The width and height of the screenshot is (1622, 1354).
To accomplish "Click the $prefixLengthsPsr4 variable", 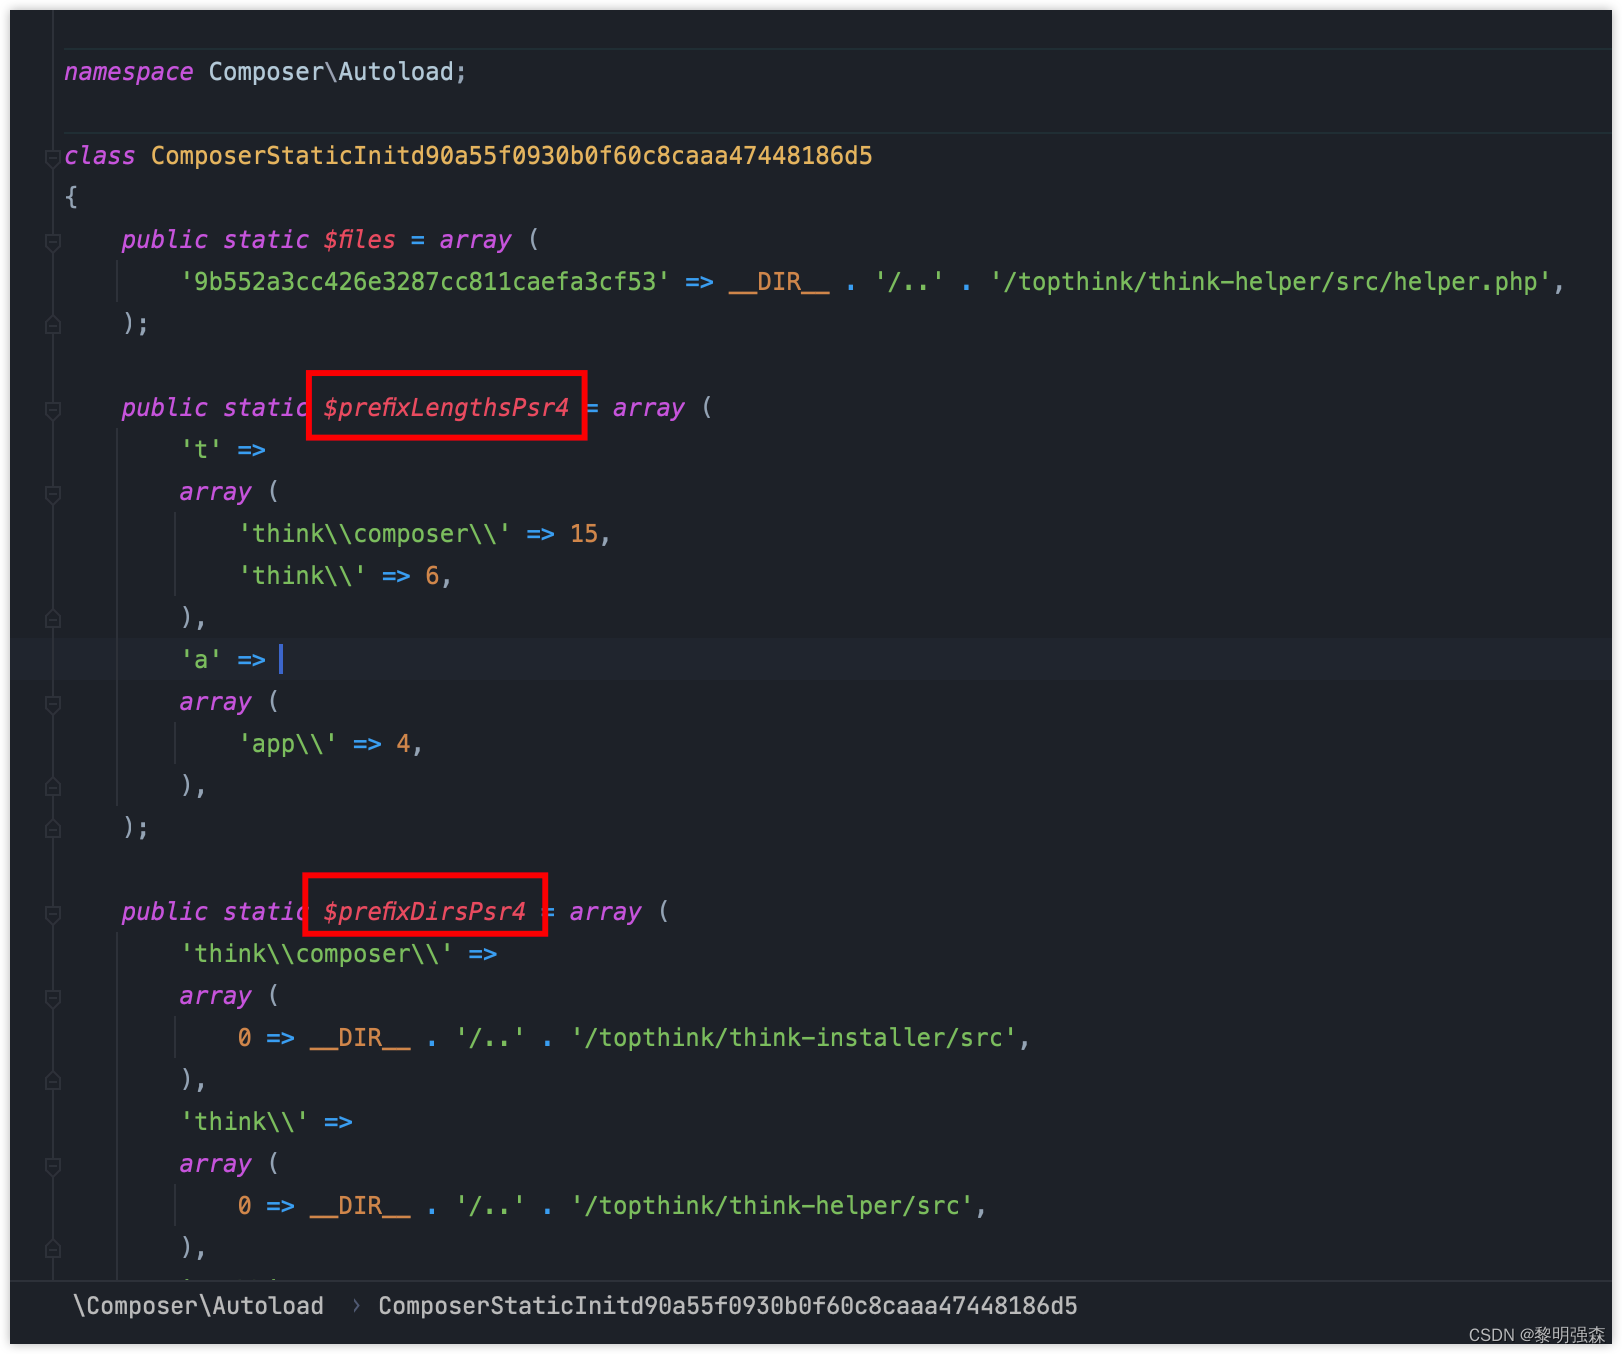I will (446, 408).
